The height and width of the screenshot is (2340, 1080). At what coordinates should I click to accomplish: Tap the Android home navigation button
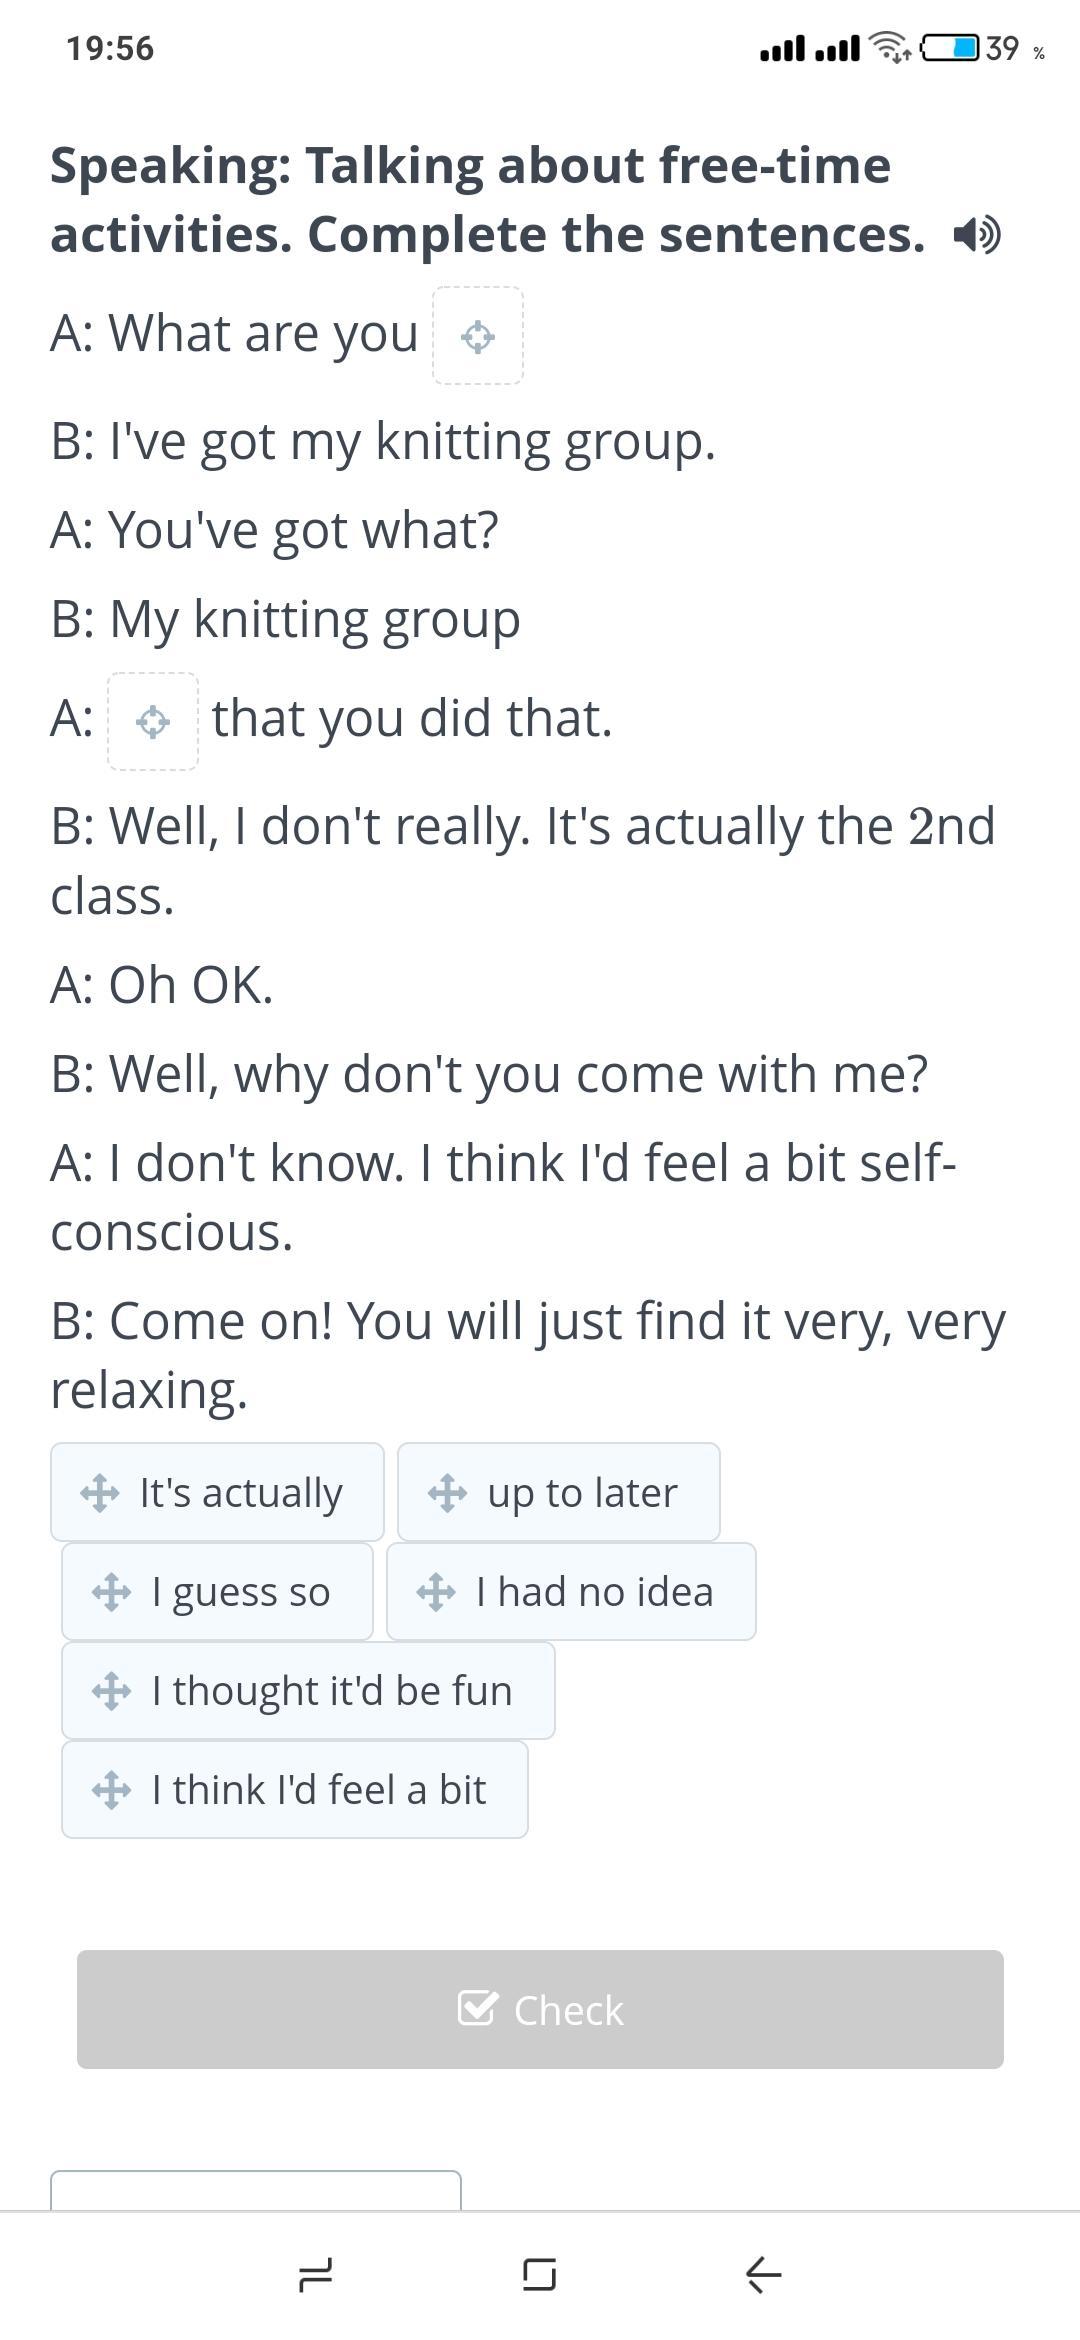539,2275
